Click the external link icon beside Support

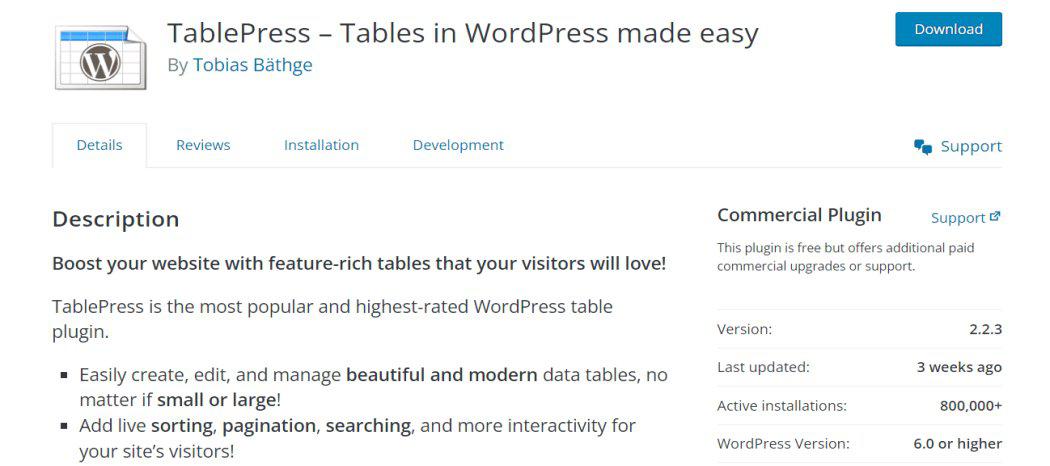[995, 216]
